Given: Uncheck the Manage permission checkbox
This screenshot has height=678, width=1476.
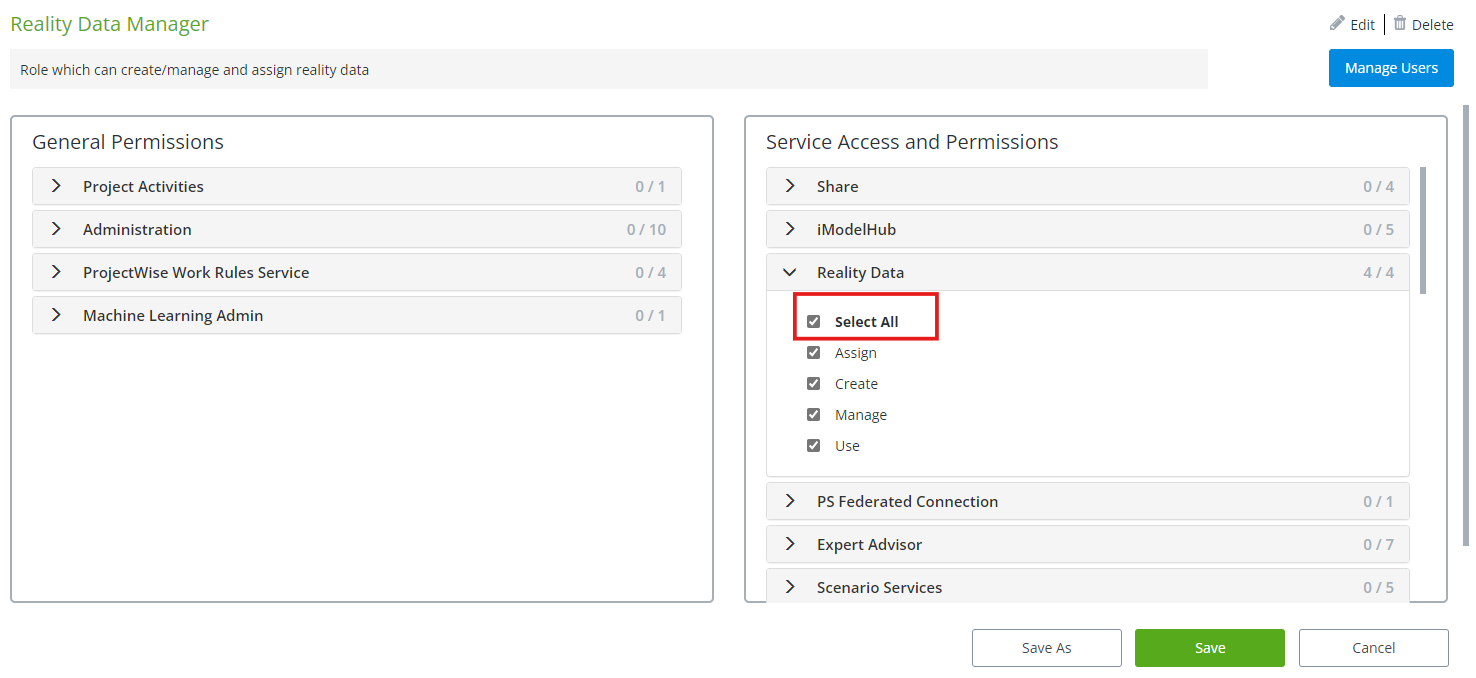Looking at the screenshot, I should (x=814, y=415).
